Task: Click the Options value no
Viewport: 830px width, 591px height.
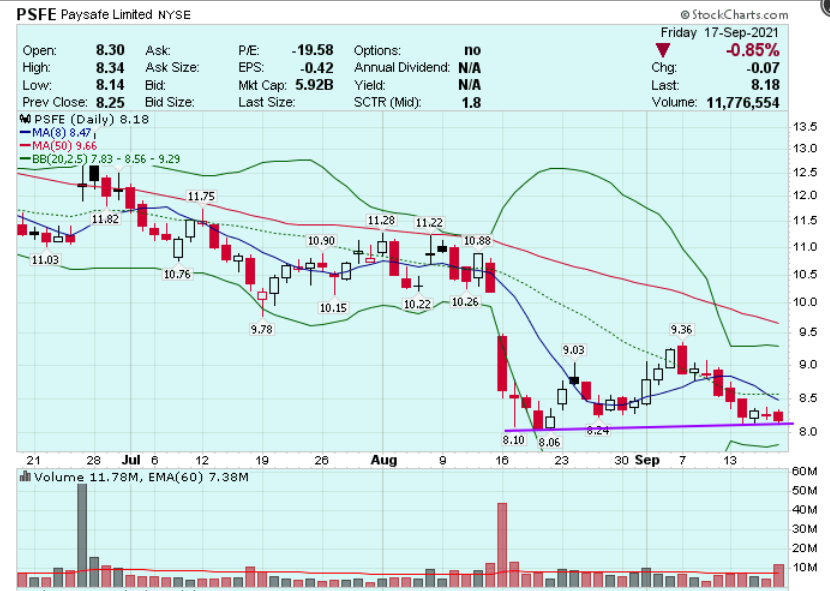Action: pyautogui.click(x=473, y=50)
